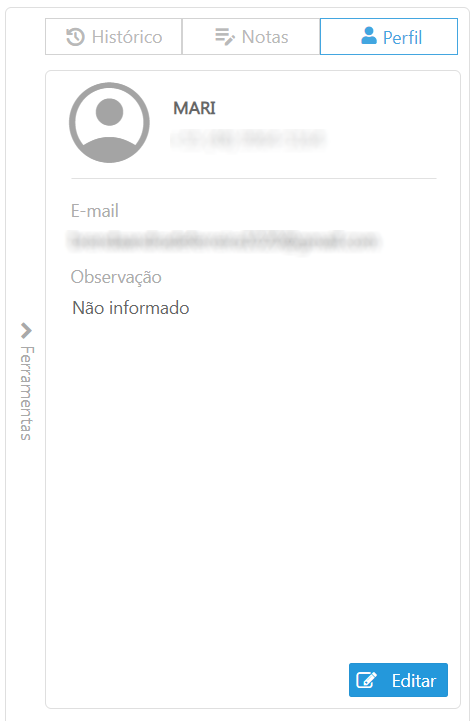This screenshot has width=476, height=721.
Task: Click the blue person icon in Perfil
Action: (x=369, y=35)
